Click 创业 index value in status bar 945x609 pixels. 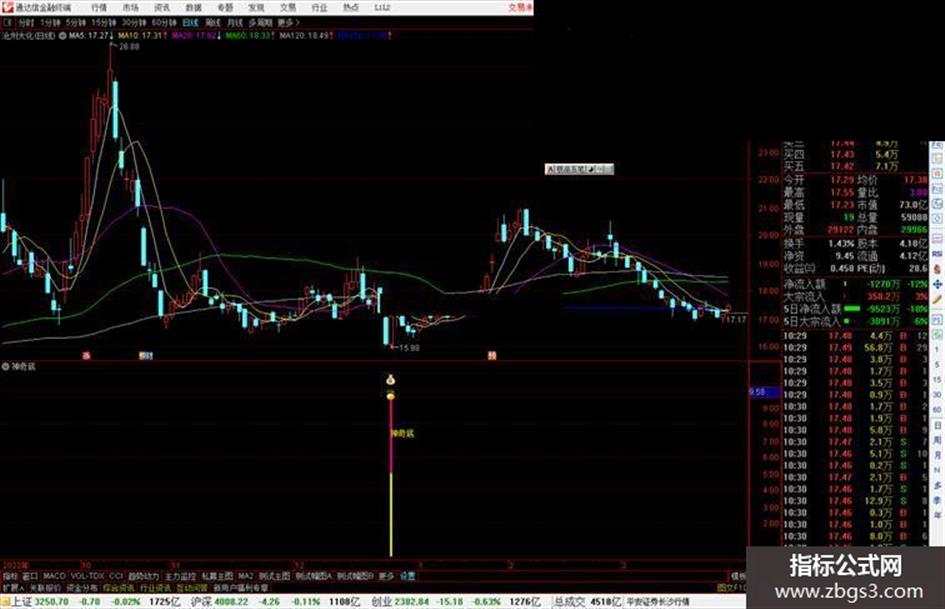(x=412, y=602)
